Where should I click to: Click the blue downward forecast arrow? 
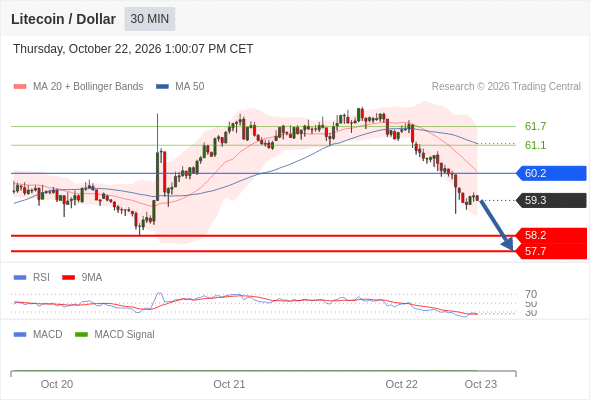point(497,225)
